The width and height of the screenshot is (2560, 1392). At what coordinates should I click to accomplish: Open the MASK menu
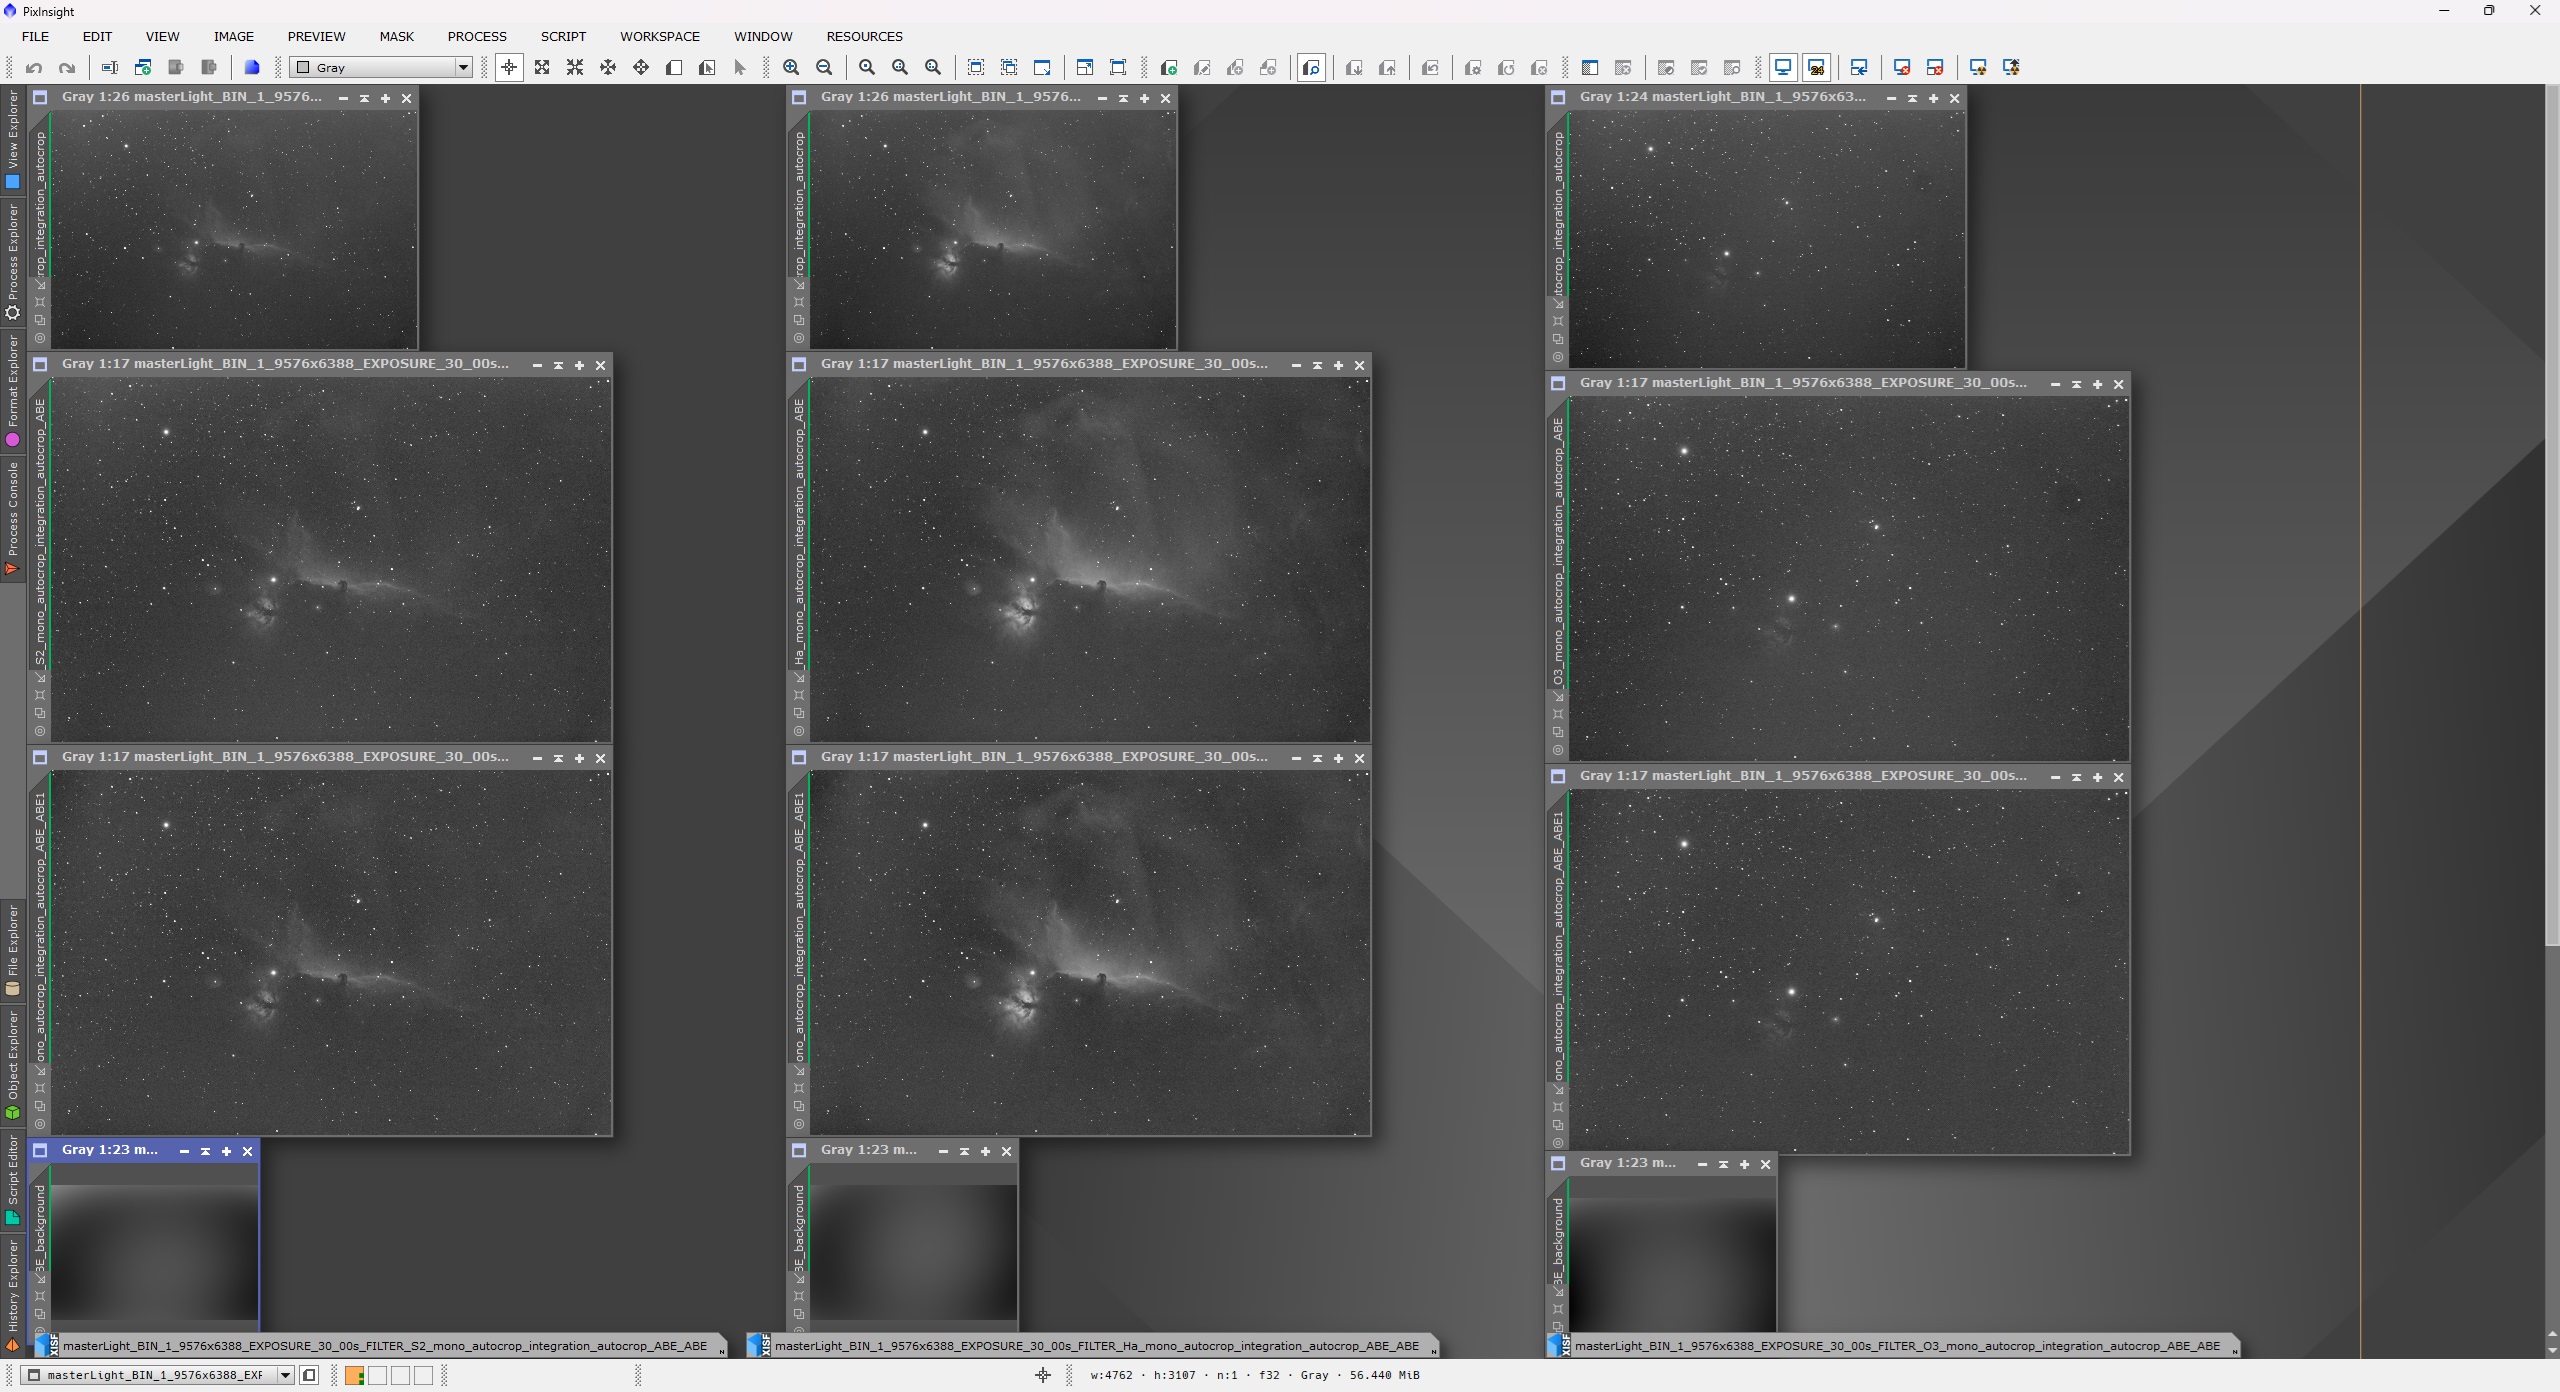pos(396,36)
